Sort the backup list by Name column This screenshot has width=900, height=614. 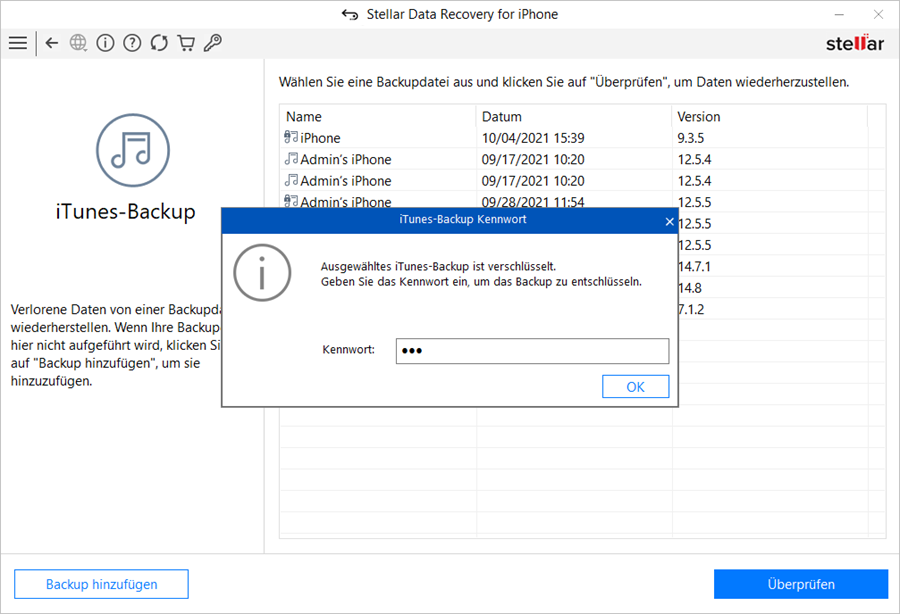378,116
